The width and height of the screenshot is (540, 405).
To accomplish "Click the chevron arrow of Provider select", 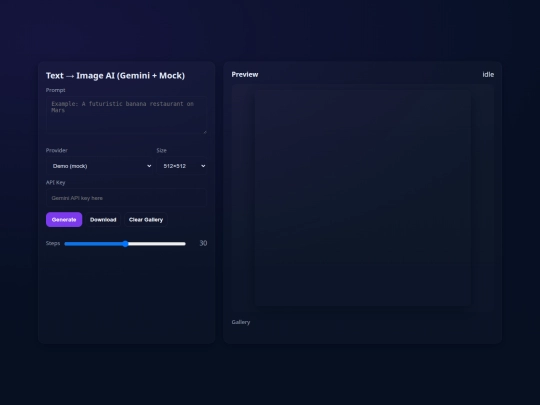I will tap(149, 166).
